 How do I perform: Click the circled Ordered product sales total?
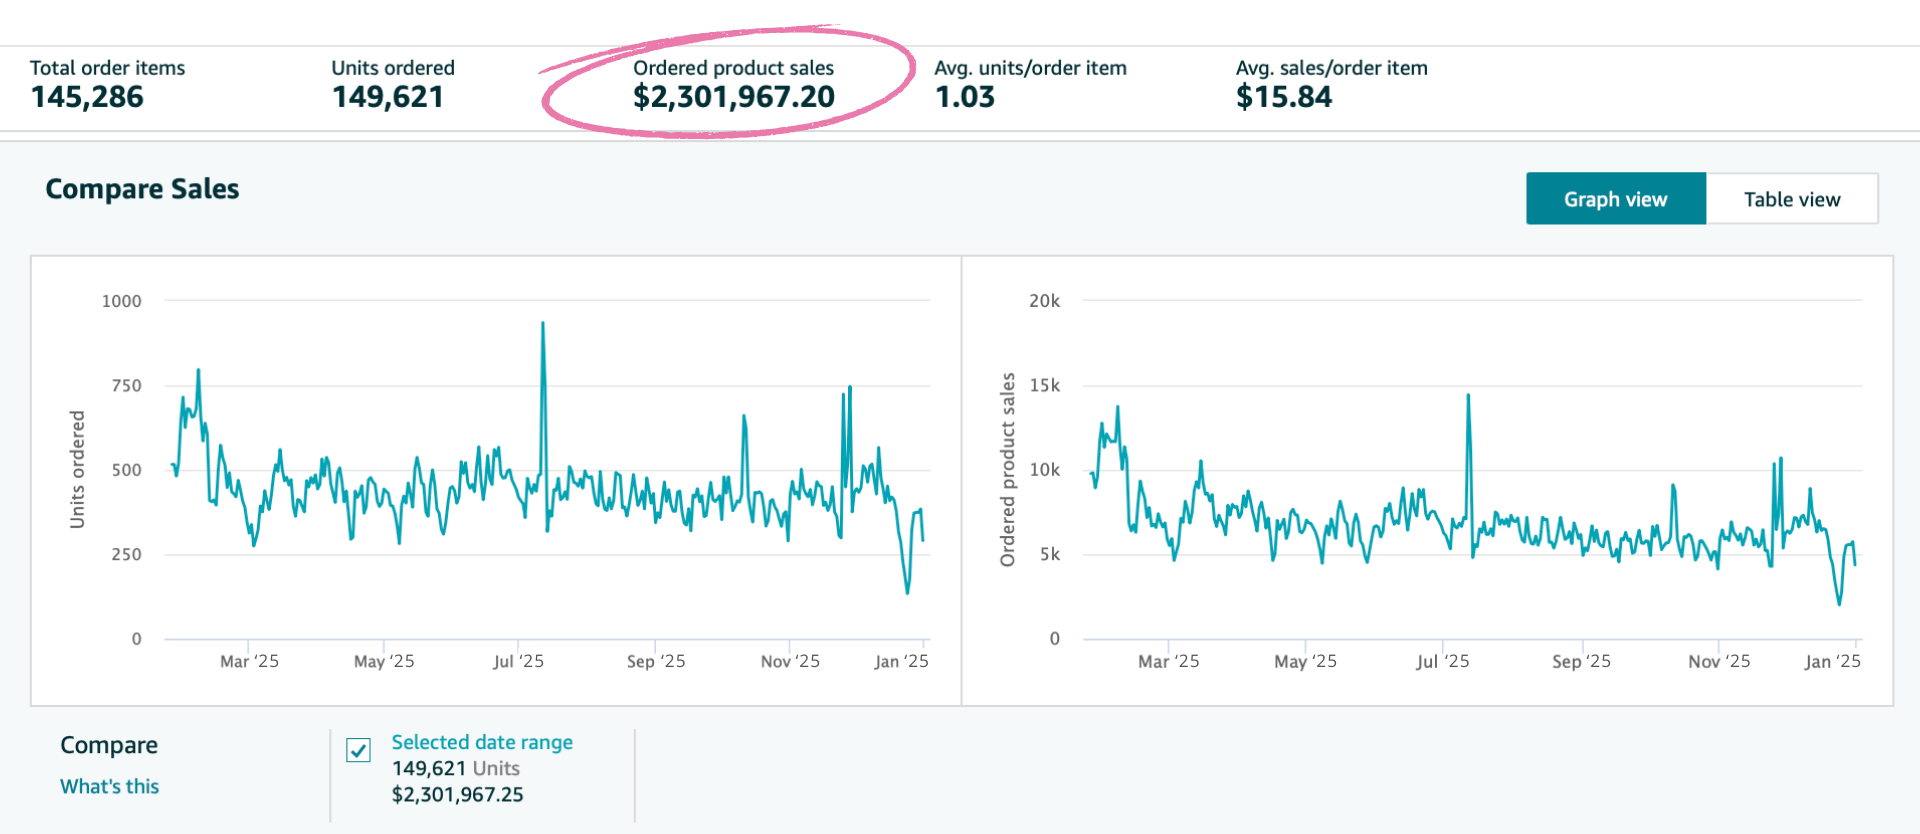click(733, 97)
